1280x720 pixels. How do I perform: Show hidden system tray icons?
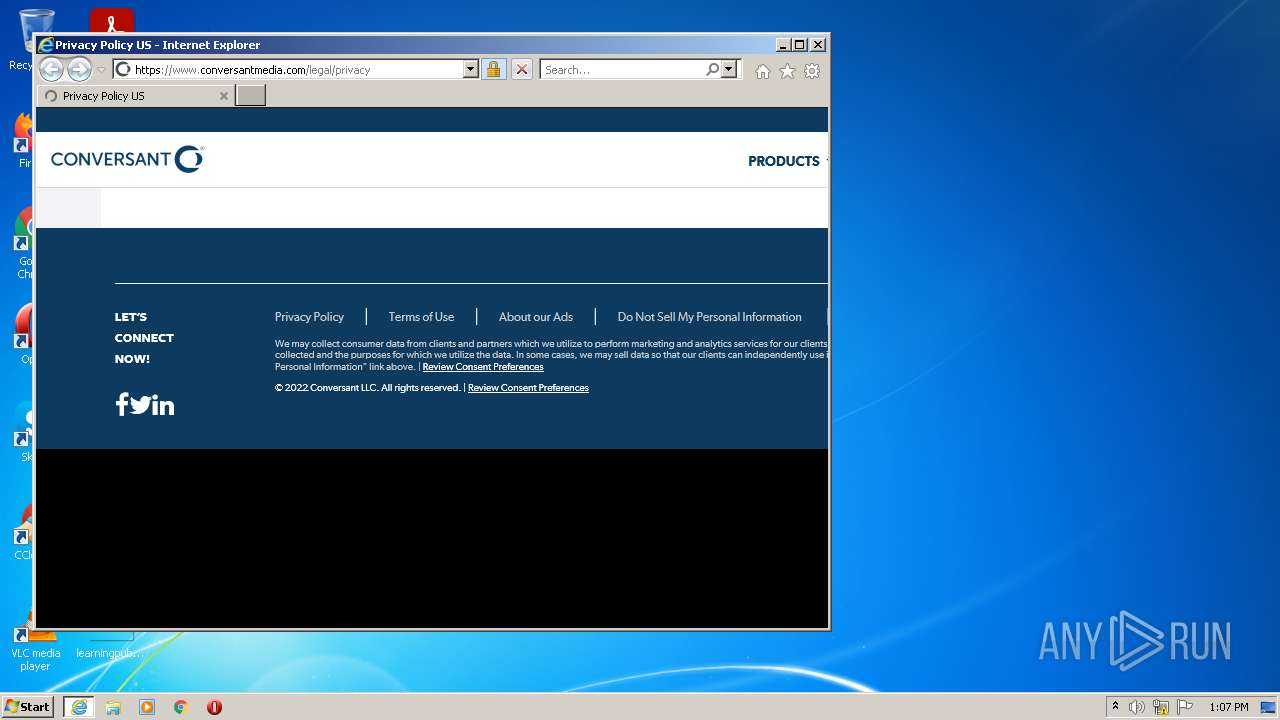point(1115,707)
